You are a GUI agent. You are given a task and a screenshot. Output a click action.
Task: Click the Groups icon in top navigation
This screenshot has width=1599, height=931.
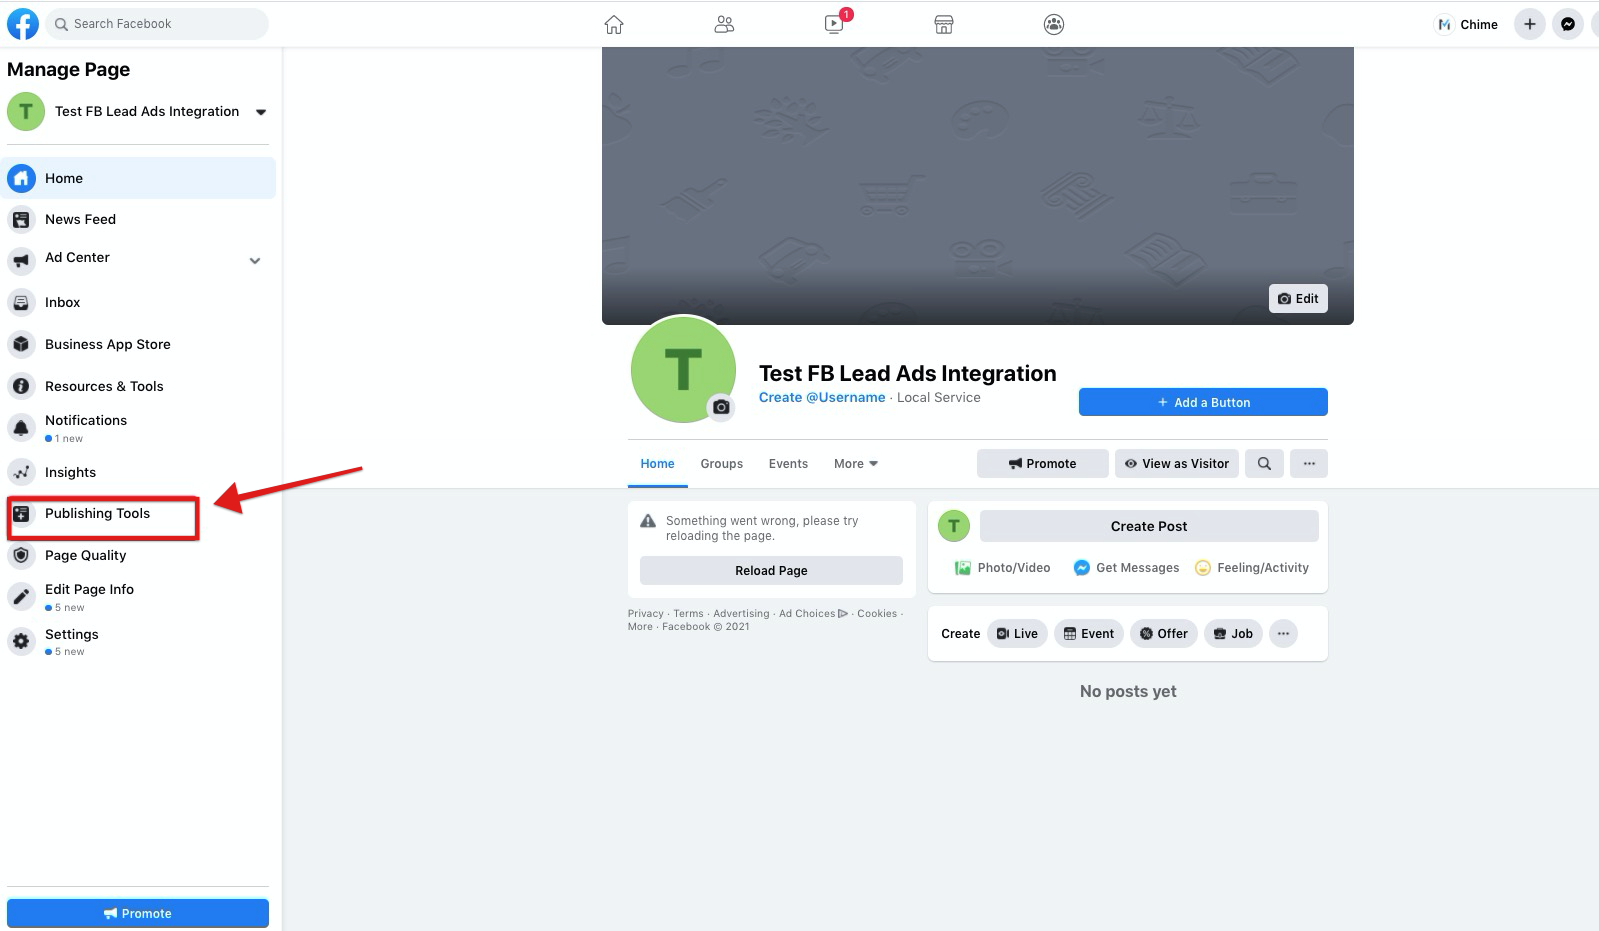point(1053,24)
